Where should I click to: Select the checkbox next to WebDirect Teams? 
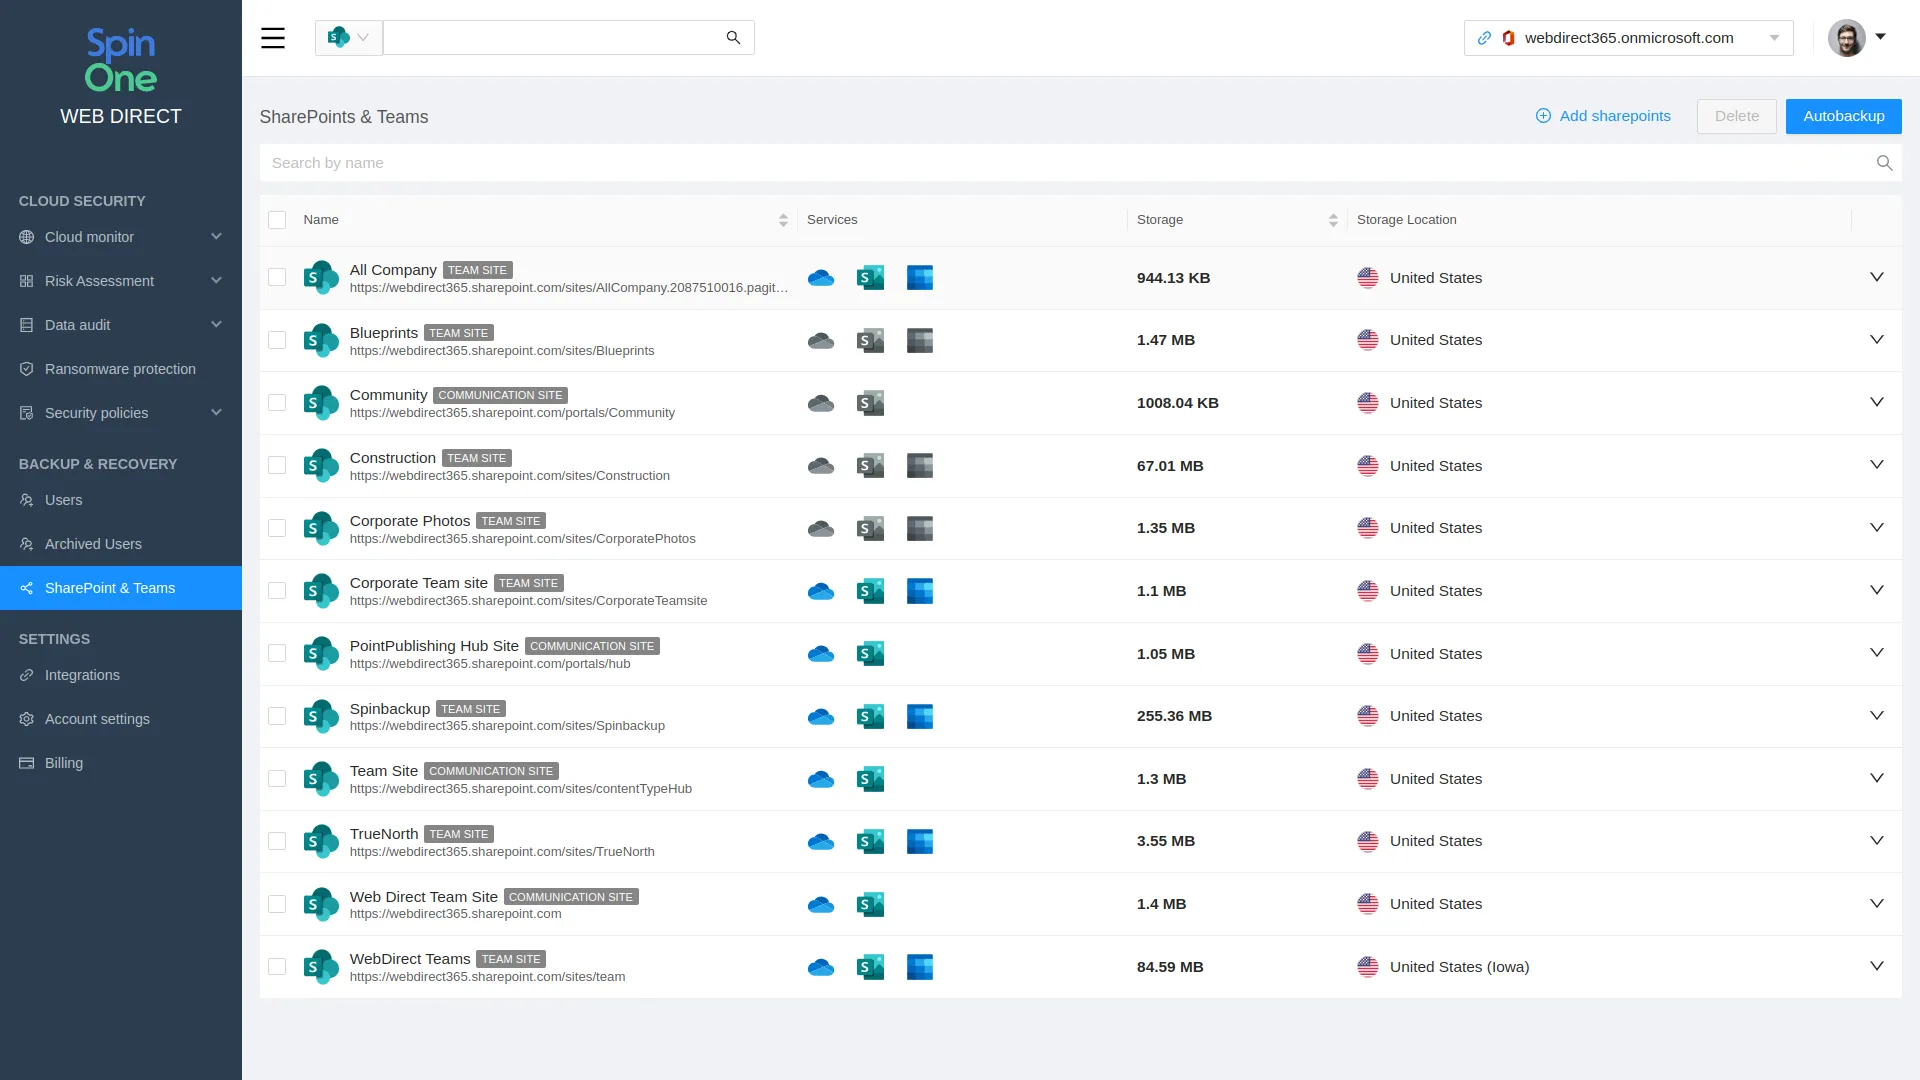point(277,967)
